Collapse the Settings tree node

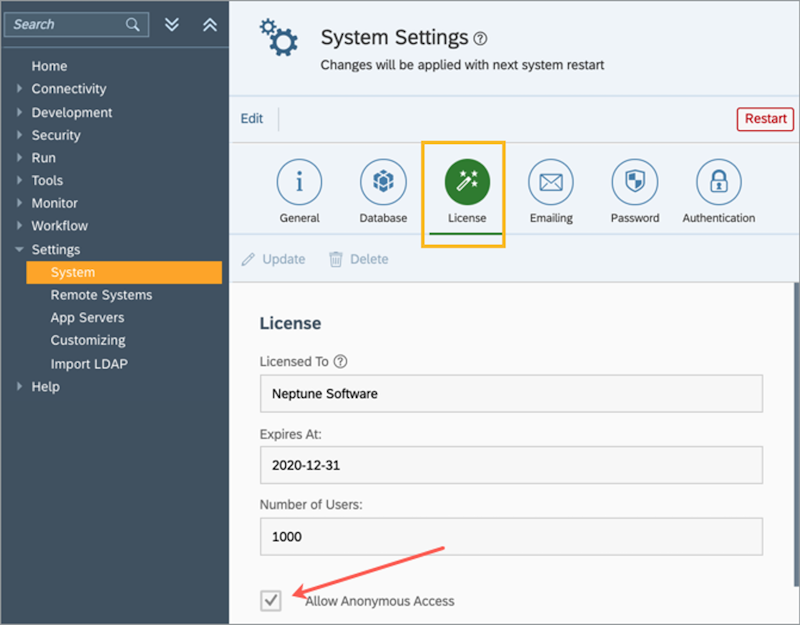coord(19,250)
